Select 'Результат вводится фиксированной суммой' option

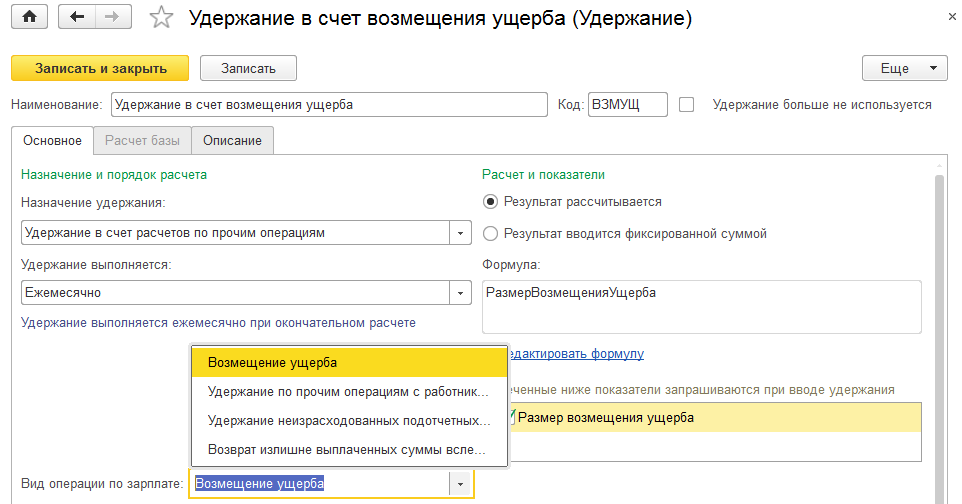pyautogui.click(x=490, y=233)
